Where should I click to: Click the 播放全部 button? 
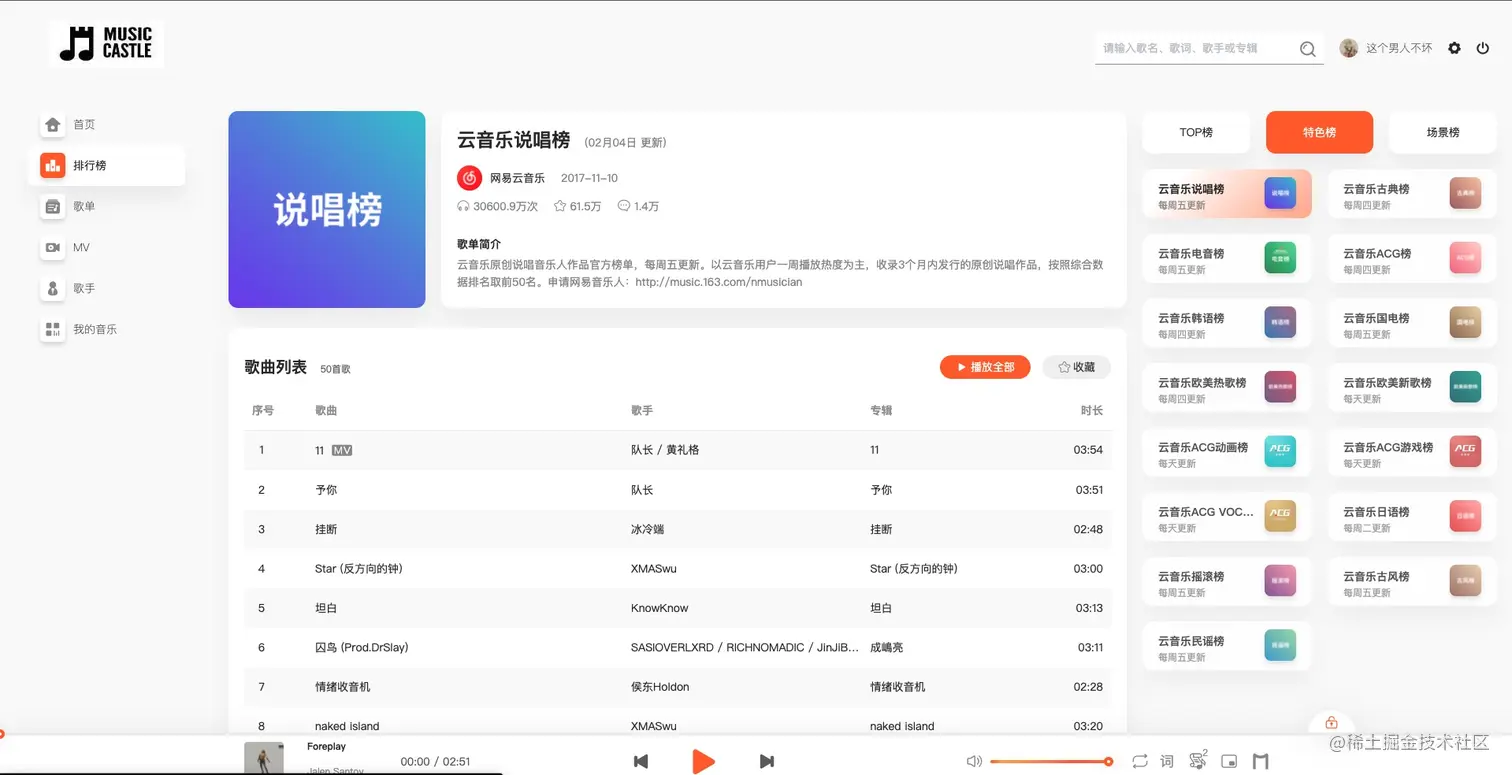tap(985, 367)
